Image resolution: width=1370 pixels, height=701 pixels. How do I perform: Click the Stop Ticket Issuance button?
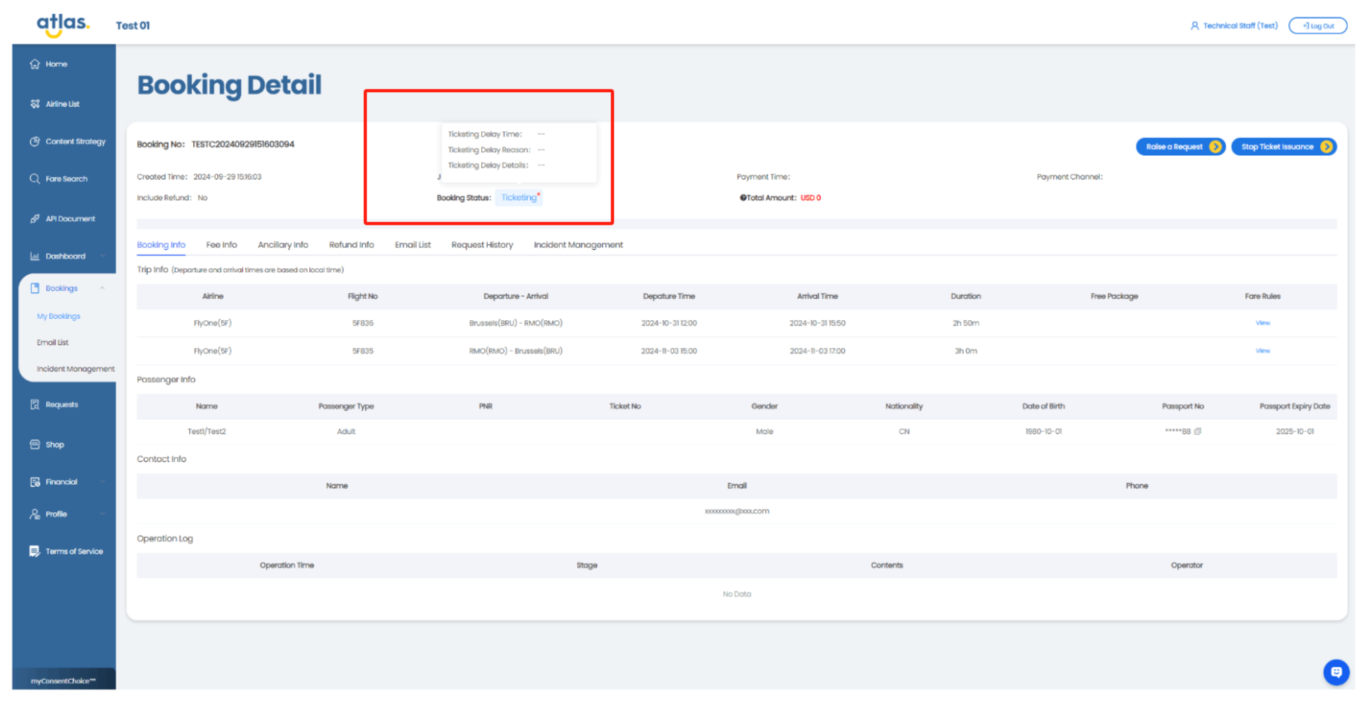point(1283,147)
